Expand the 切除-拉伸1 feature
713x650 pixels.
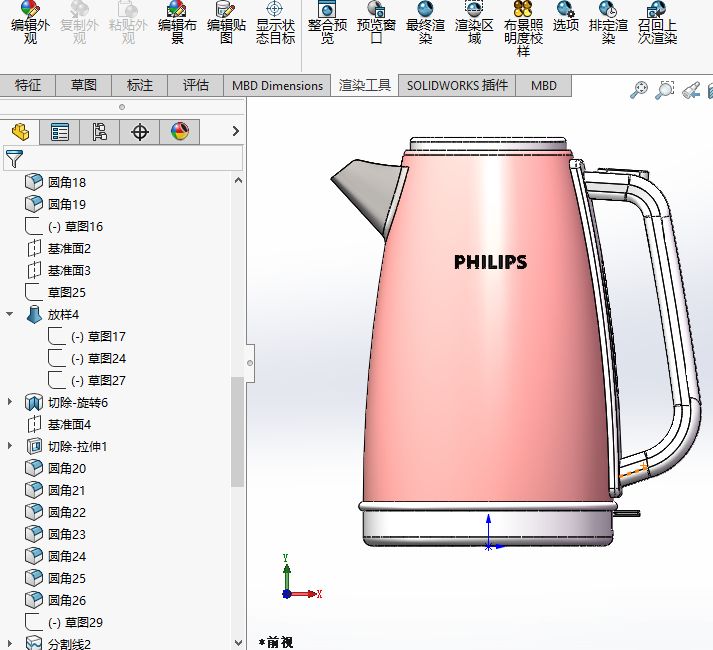click(10, 446)
